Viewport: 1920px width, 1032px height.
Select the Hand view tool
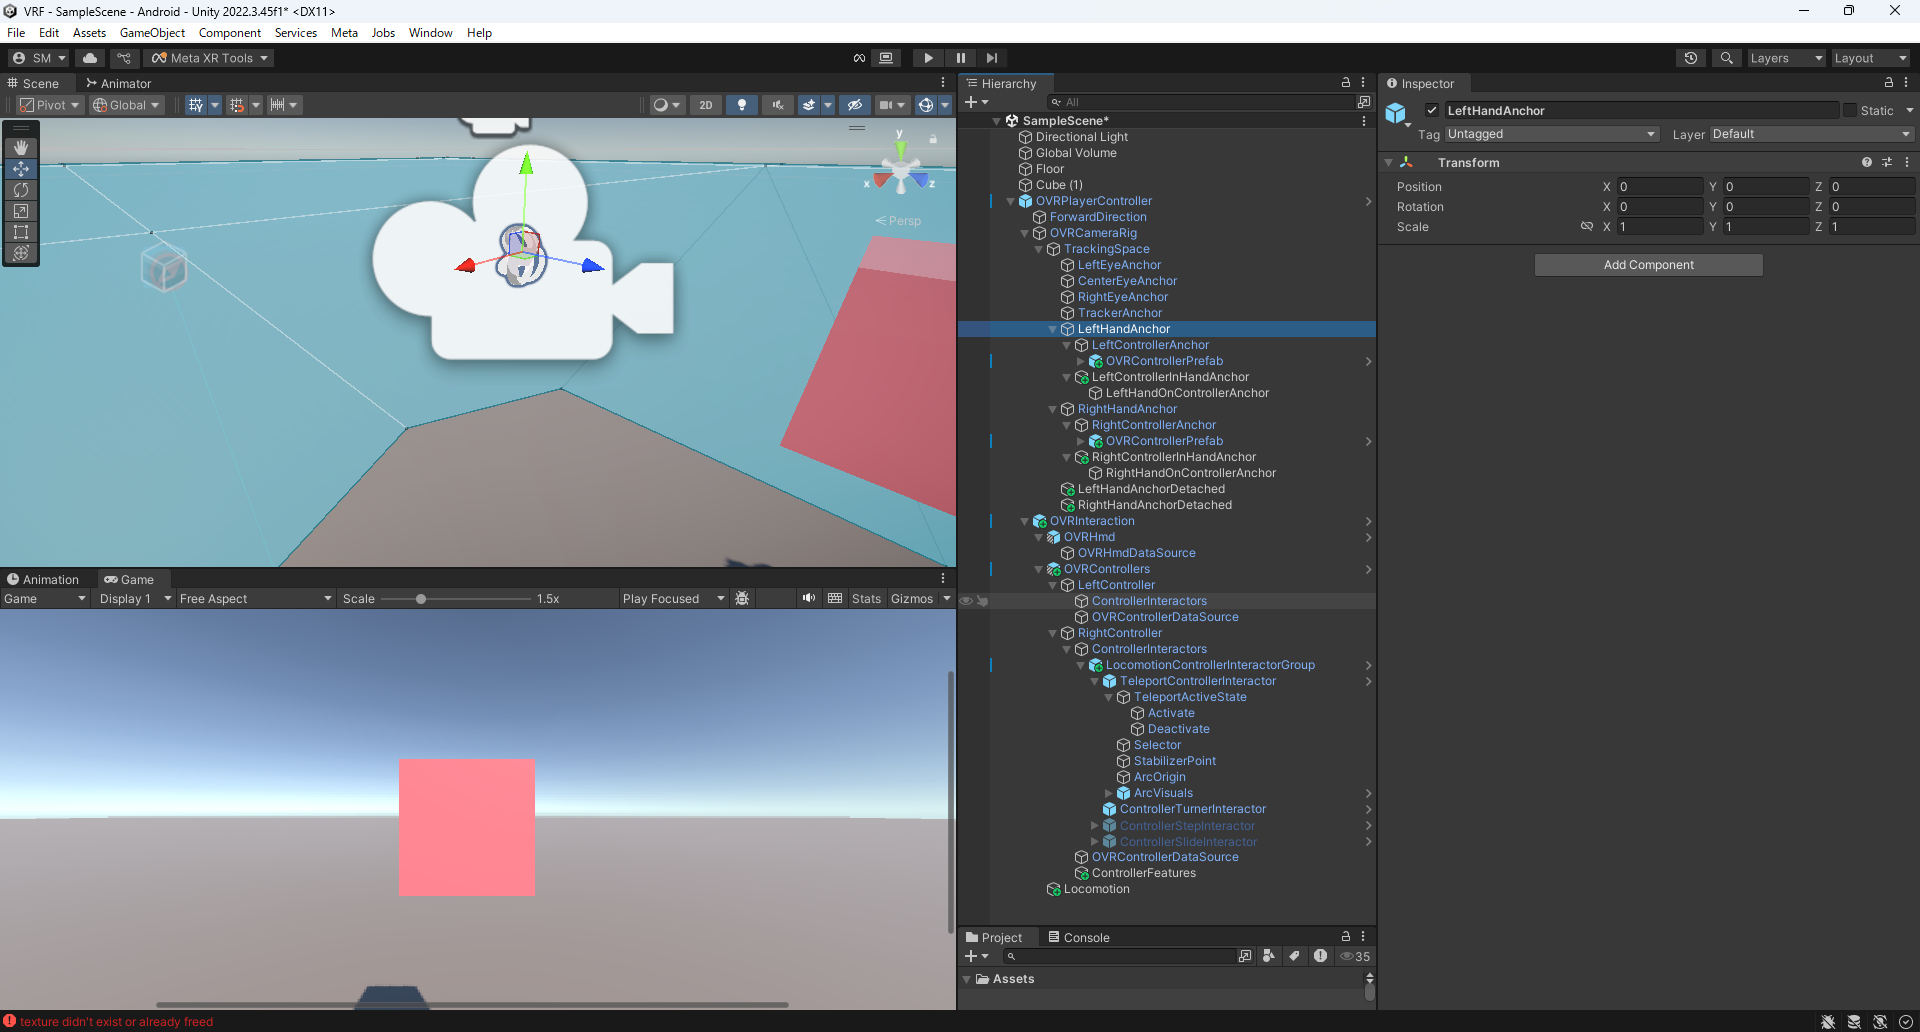click(x=21, y=148)
